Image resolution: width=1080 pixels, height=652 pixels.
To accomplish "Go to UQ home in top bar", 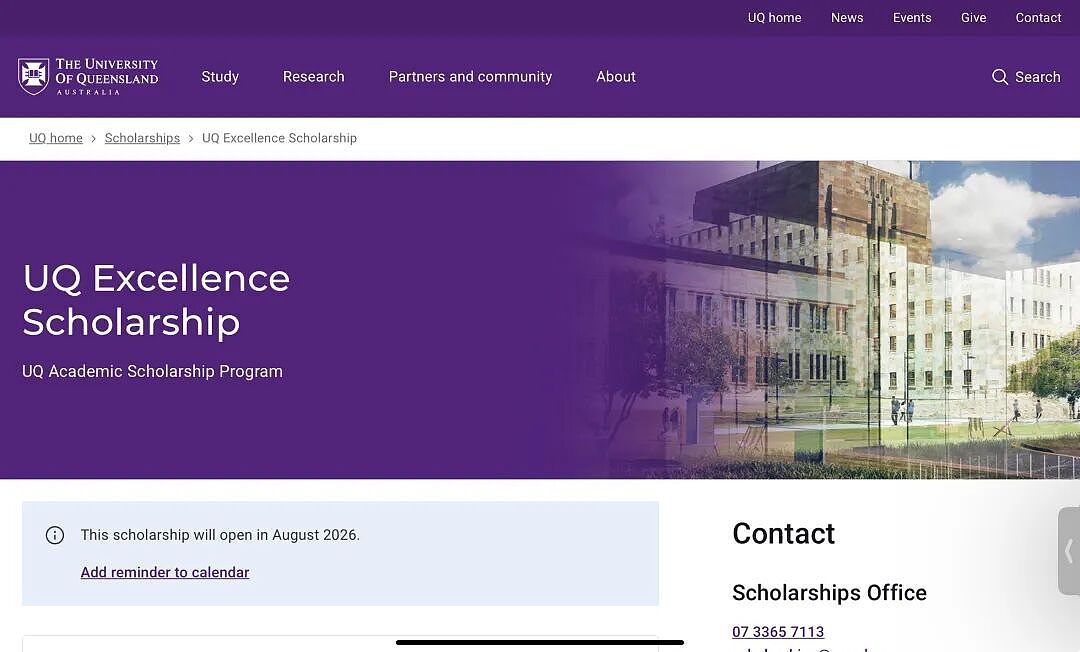I will pos(774,18).
